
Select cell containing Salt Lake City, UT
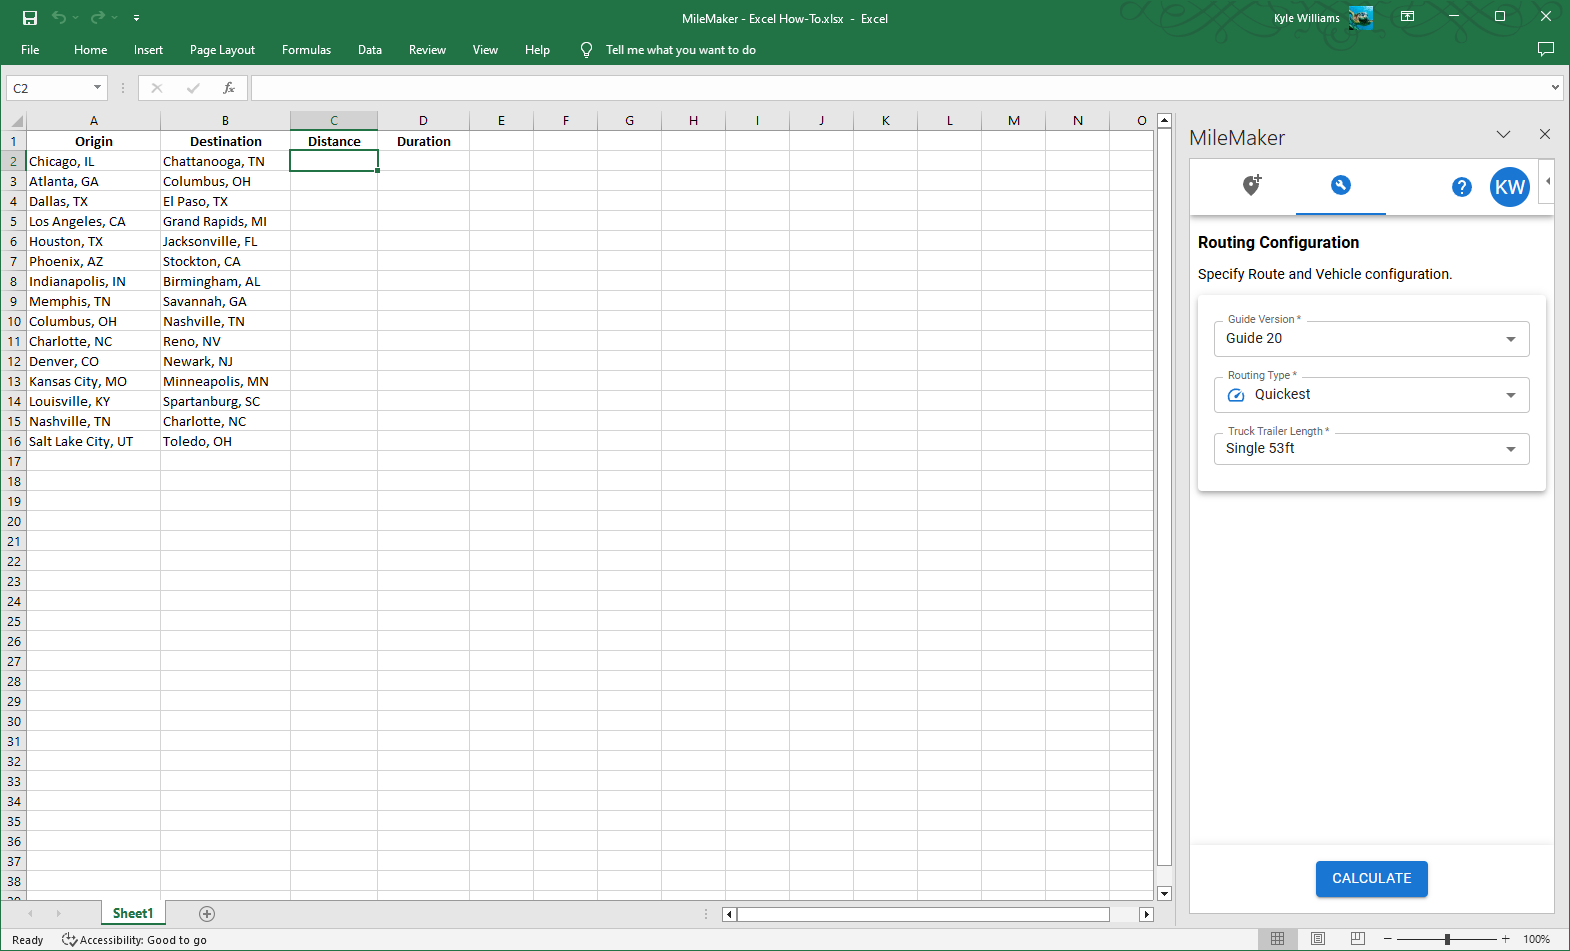pyautogui.click(x=94, y=441)
